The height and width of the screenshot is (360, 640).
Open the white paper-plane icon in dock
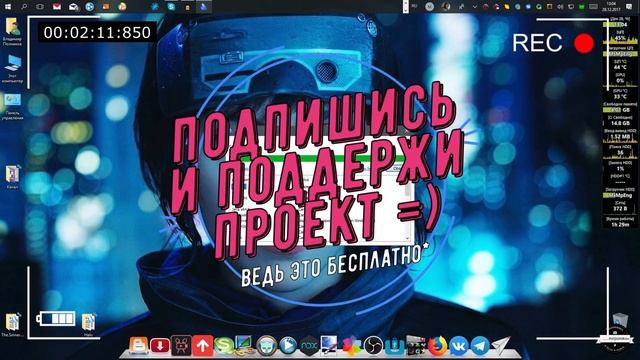pos(501,345)
